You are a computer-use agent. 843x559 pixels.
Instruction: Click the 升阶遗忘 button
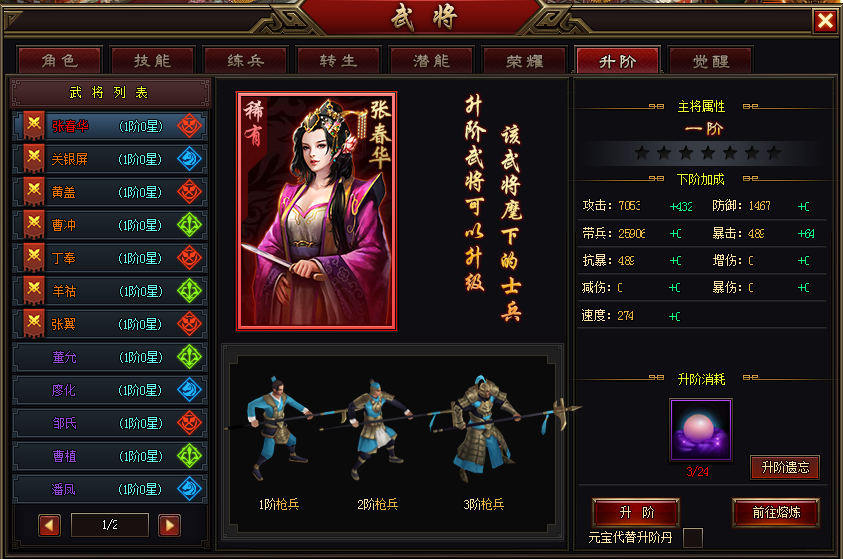[785, 467]
